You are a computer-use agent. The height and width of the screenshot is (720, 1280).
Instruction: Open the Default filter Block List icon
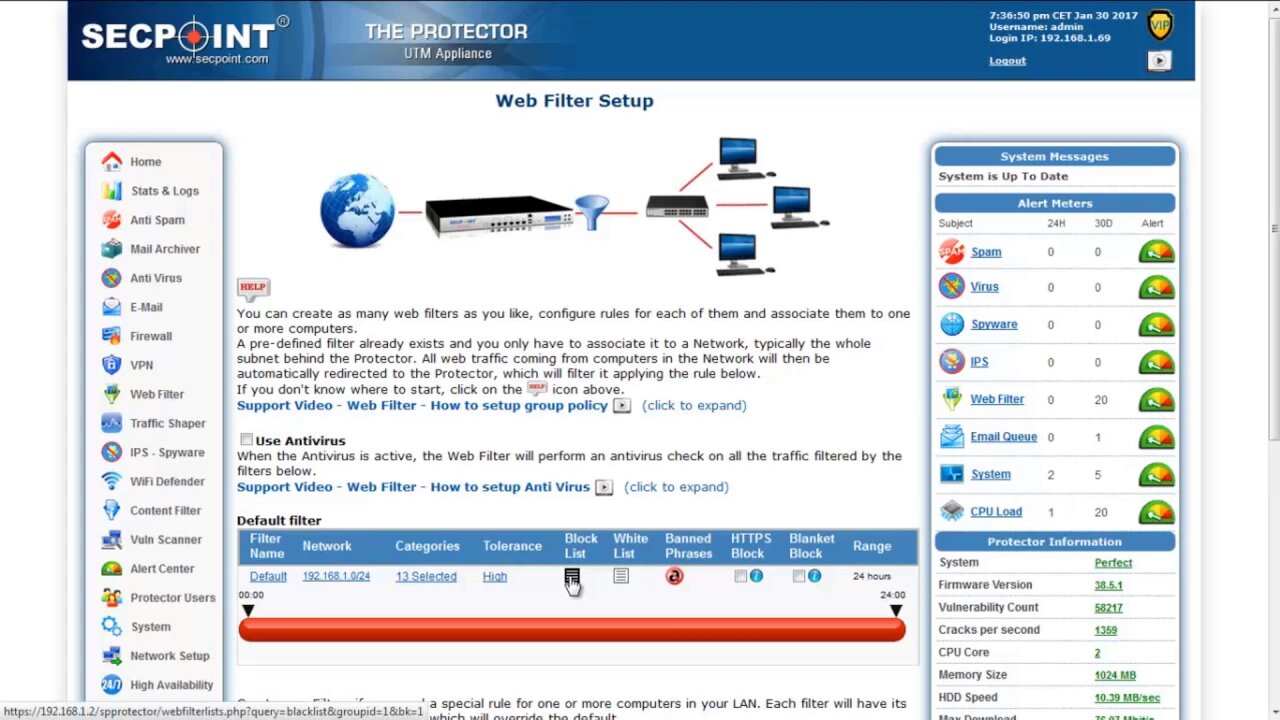click(572, 577)
